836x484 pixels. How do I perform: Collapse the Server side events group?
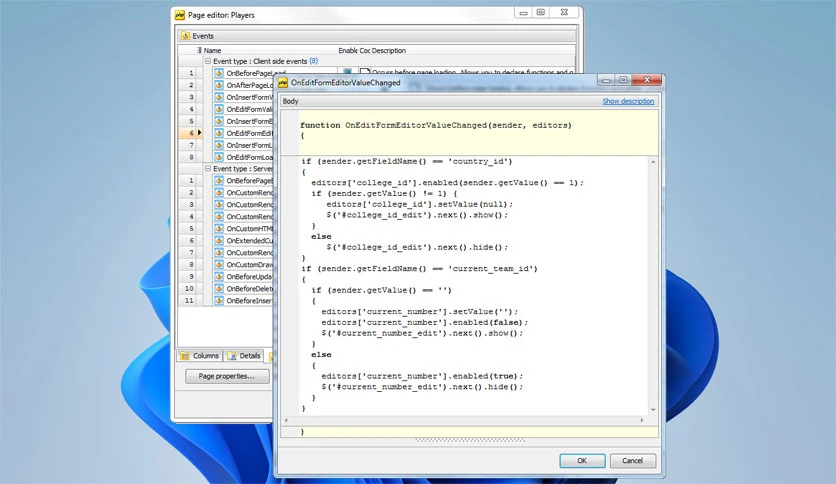click(208, 168)
